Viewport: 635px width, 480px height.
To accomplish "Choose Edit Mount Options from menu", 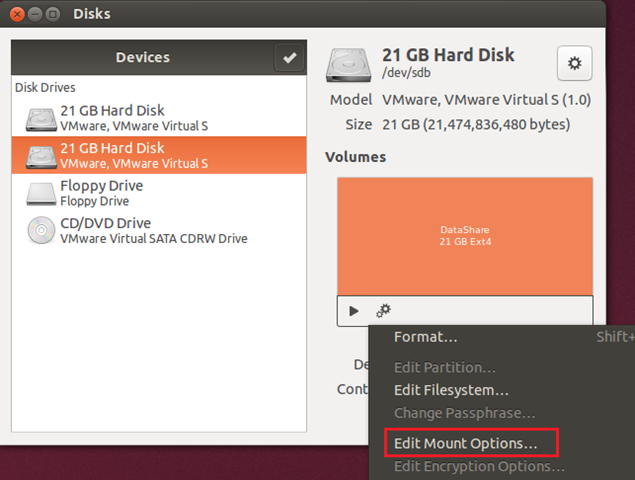I will [x=466, y=441].
